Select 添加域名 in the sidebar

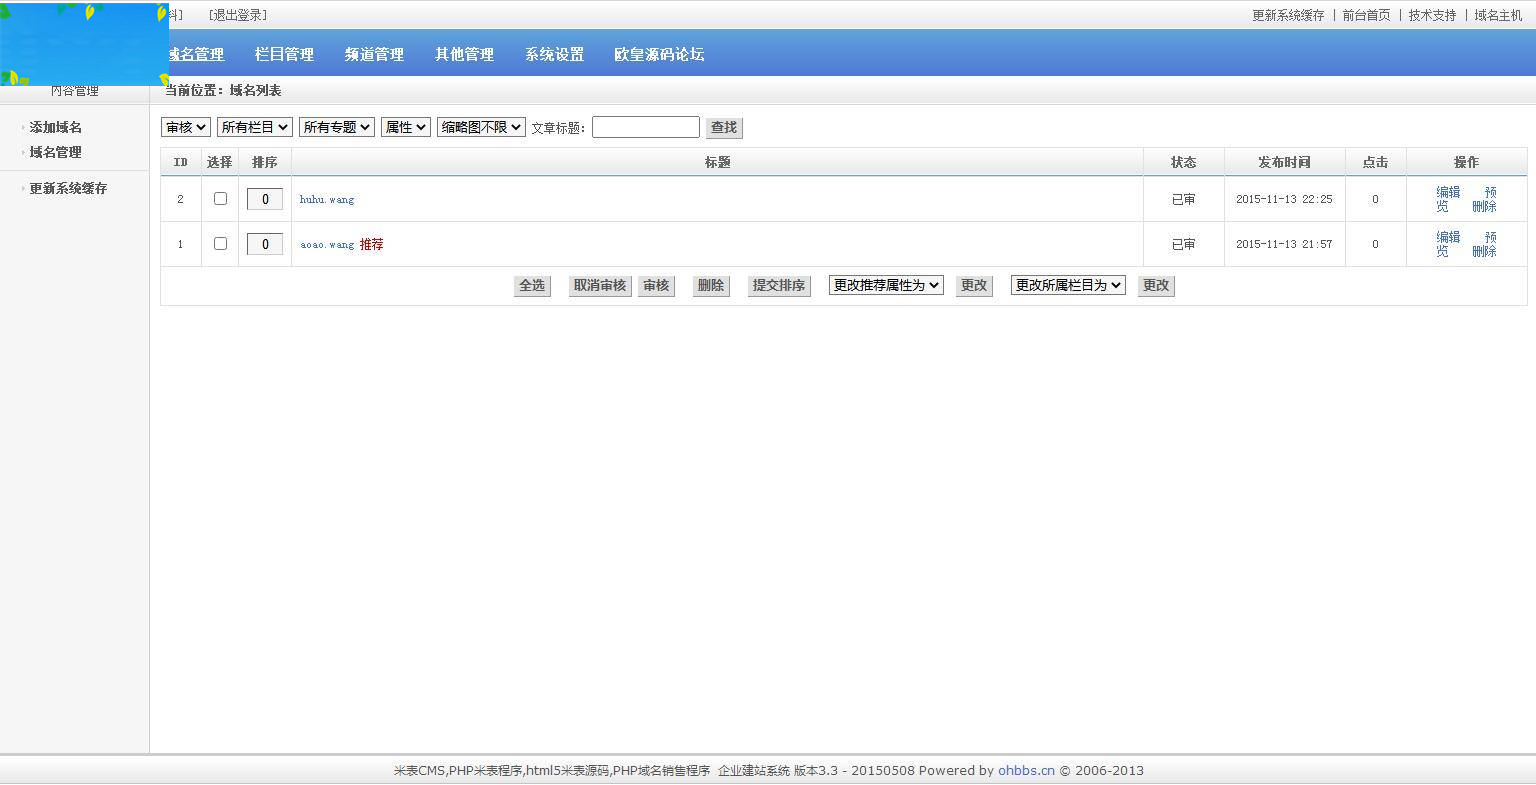coord(54,127)
